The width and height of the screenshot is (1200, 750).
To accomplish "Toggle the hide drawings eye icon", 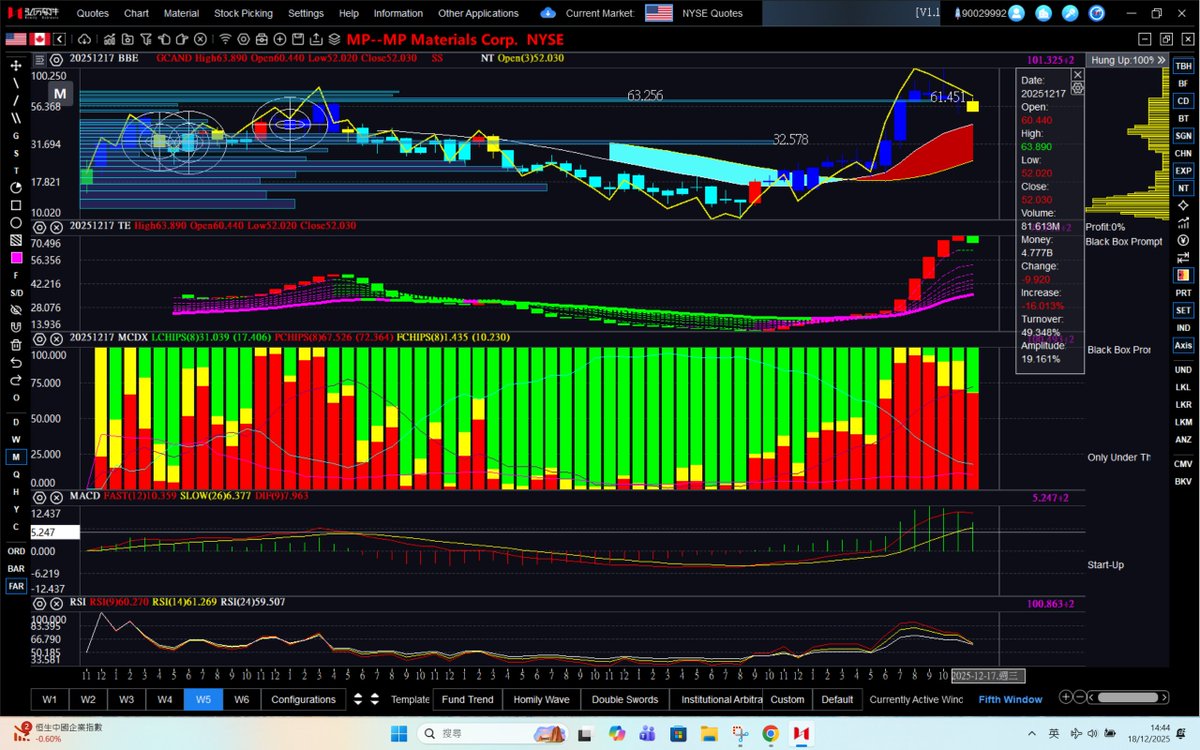I will click(16, 310).
